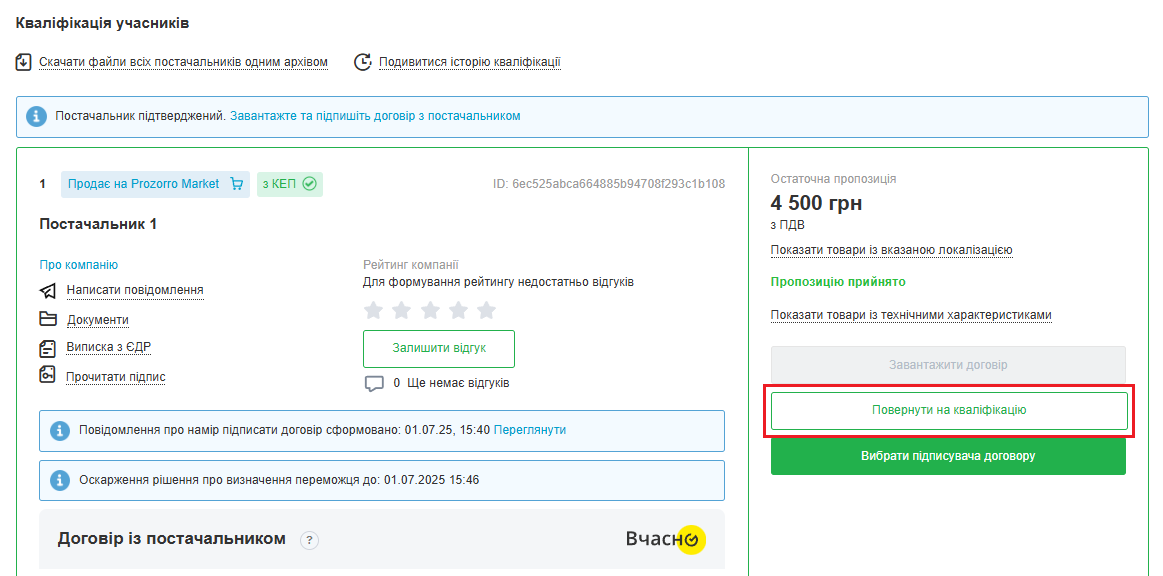Click the ЄДР extract document icon
The image size is (1163, 576).
pyautogui.click(x=48, y=348)
